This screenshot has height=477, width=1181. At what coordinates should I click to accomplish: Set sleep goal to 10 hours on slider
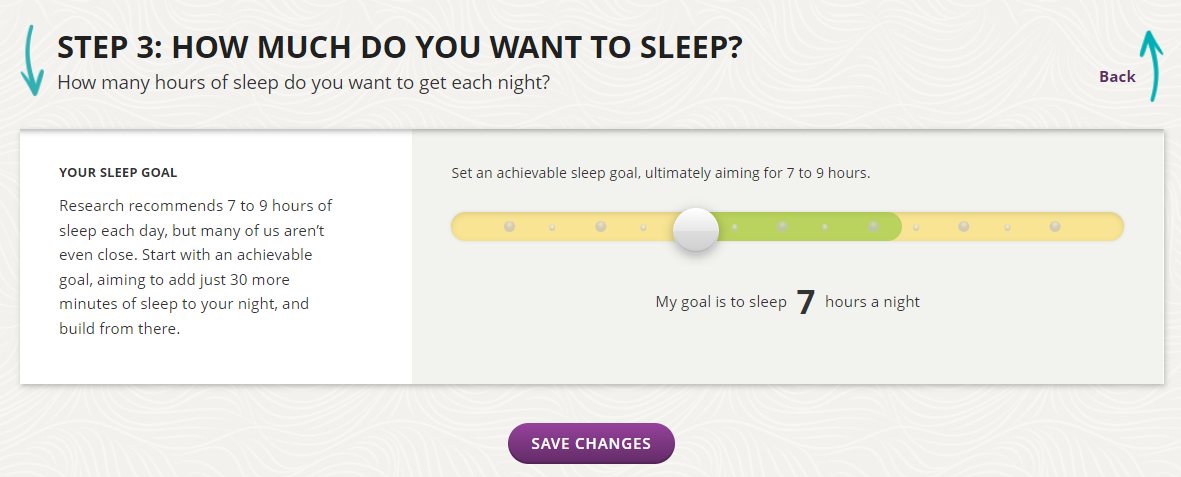(x=963, y=226)
